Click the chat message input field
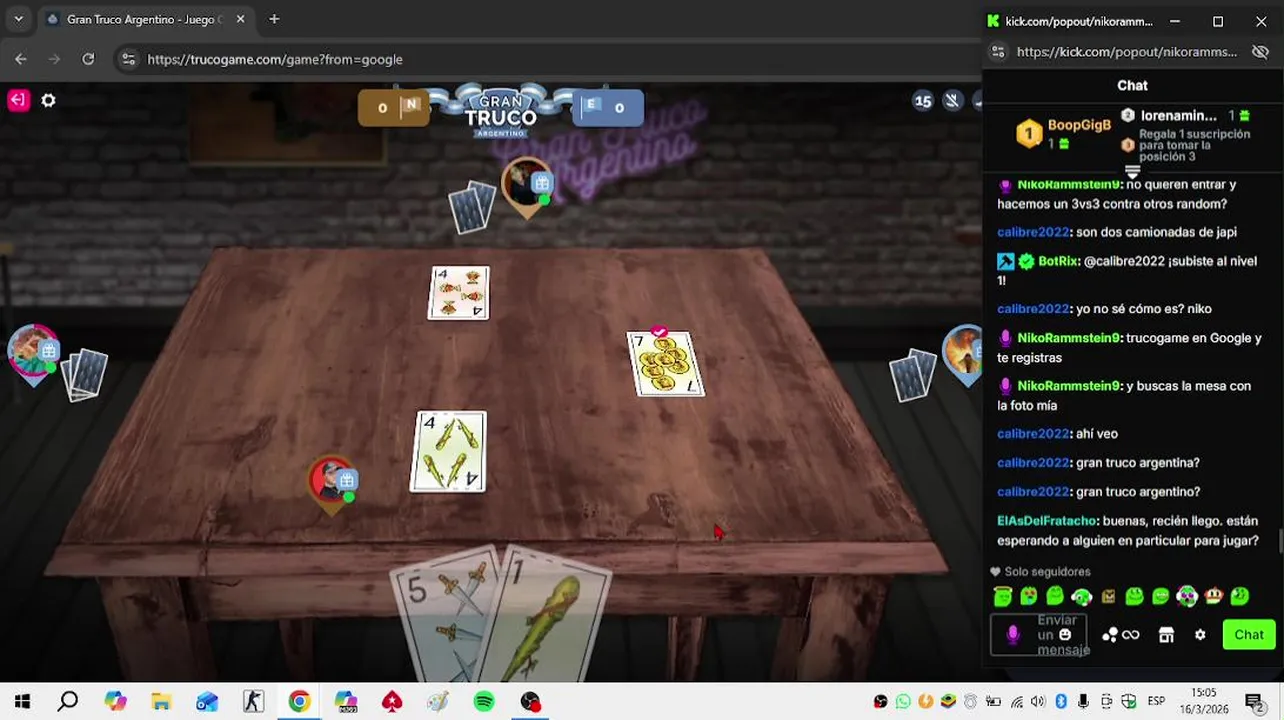The width and height of the screenshot is (1284, 720). pos(1039,635)
